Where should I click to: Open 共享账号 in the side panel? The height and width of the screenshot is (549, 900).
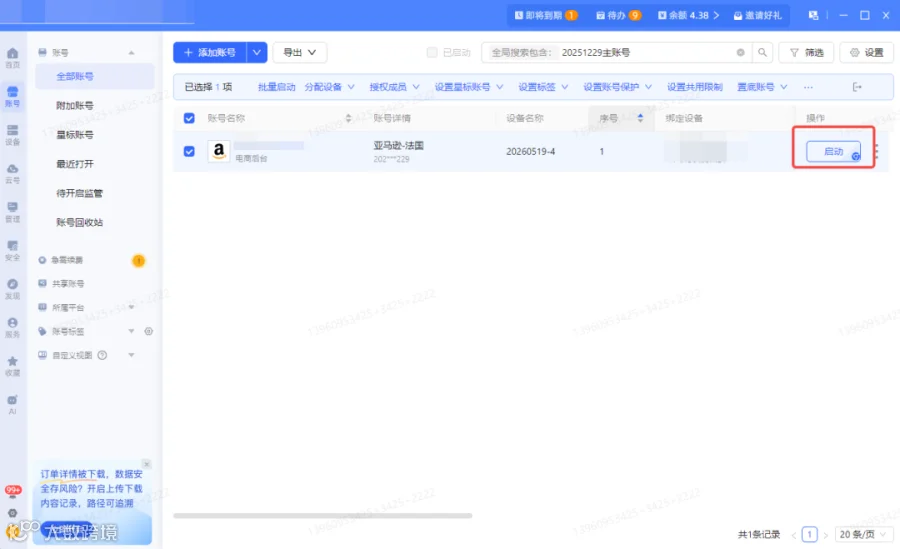coord(68,284)
